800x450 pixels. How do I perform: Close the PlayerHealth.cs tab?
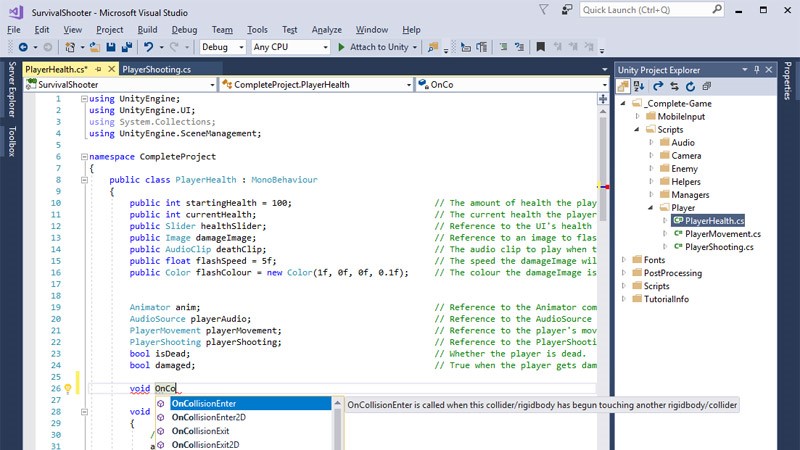click(111, 69)
